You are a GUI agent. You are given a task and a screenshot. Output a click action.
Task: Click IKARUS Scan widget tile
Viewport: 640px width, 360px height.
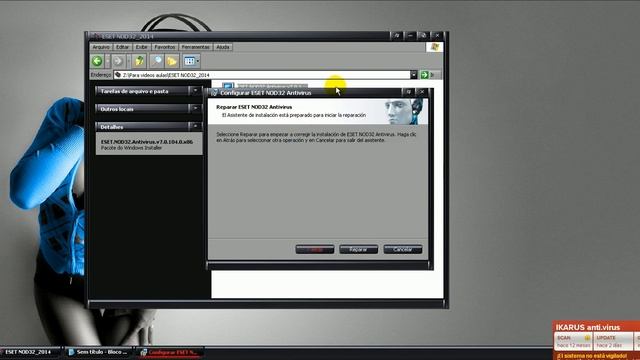(x=573, y=341)
